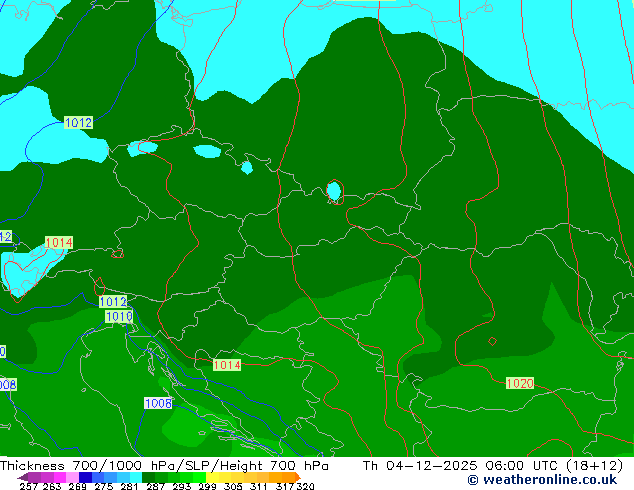Click the small cyan patch inside the red closed contour
The width and height of the screenshot is (634, 490).
point(334,191)
